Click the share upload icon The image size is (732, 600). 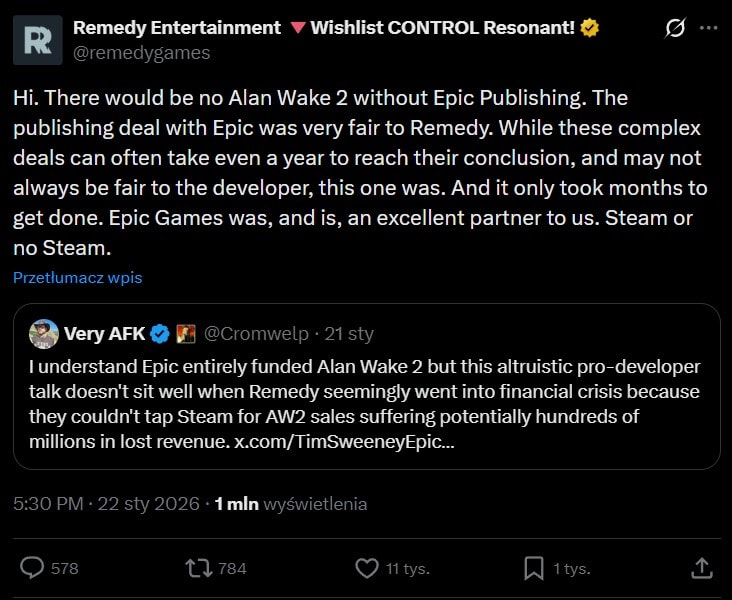click(x=701, y=568)
